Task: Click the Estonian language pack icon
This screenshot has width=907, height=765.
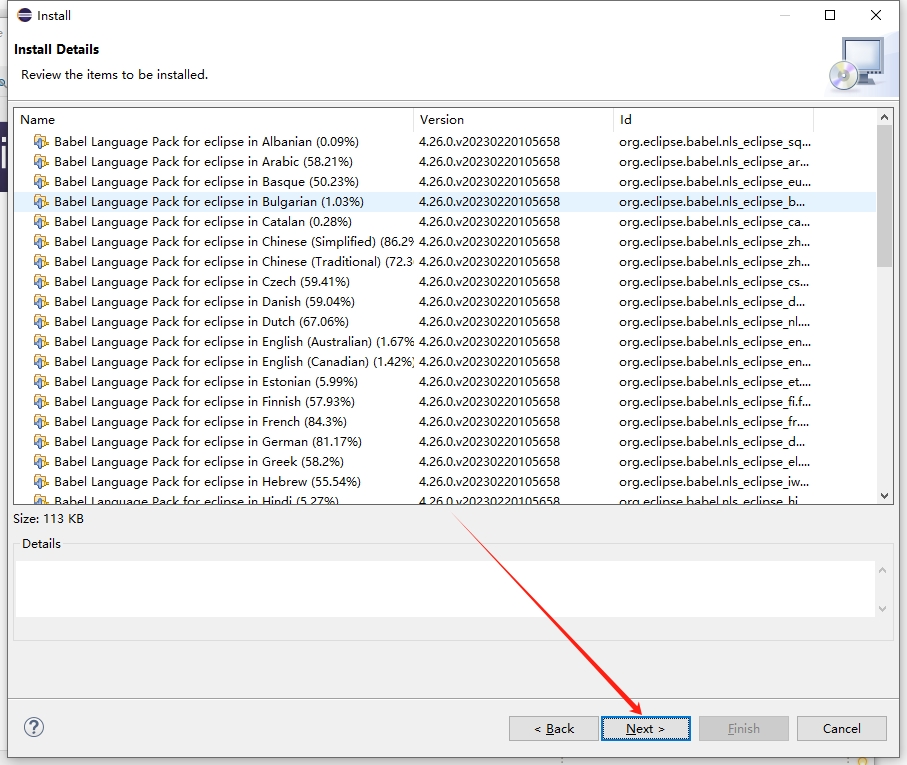Action: 40,382
